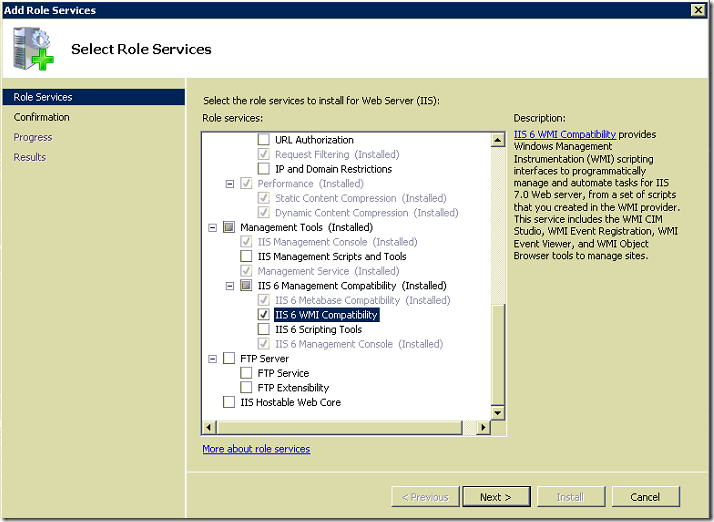Close the Add Role Services dialog
Viewport: 714px width, 522px height.
coord(698,10)
